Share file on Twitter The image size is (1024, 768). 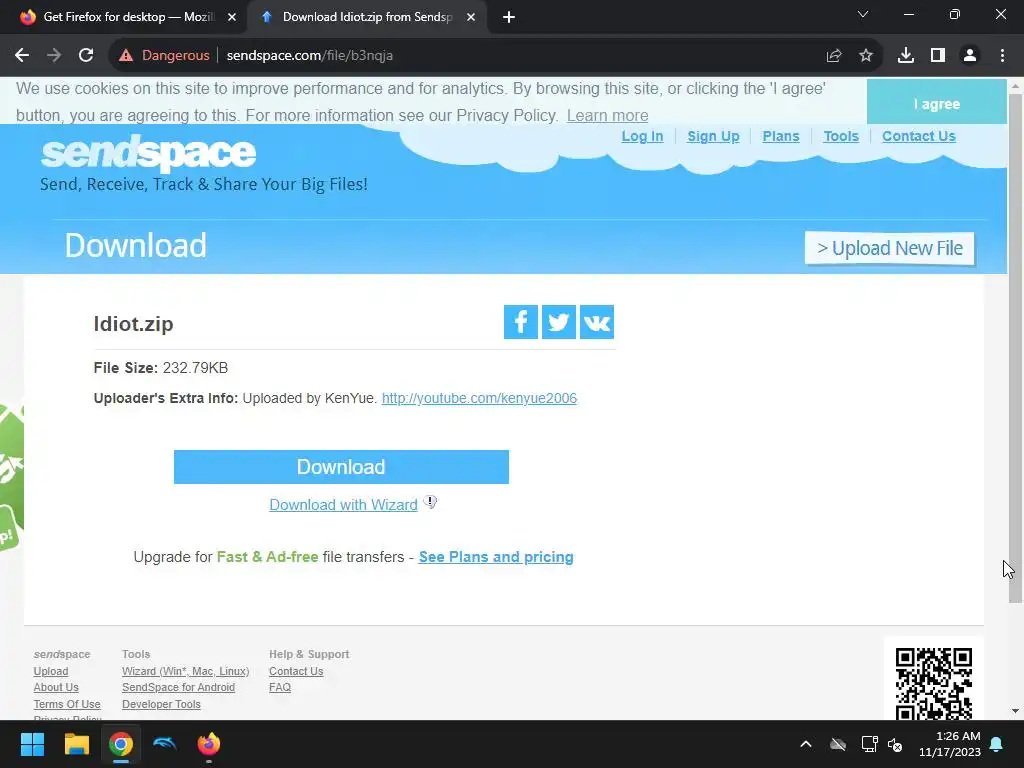[x=558, y=322]
